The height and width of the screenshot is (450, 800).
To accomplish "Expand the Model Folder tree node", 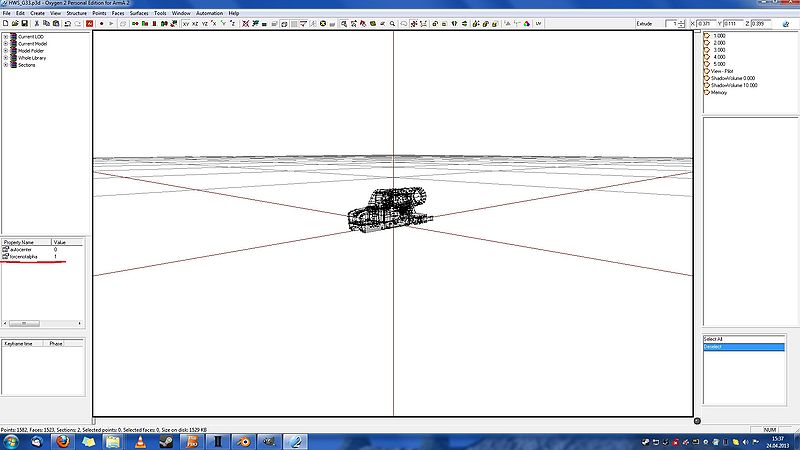I will 6,51.
